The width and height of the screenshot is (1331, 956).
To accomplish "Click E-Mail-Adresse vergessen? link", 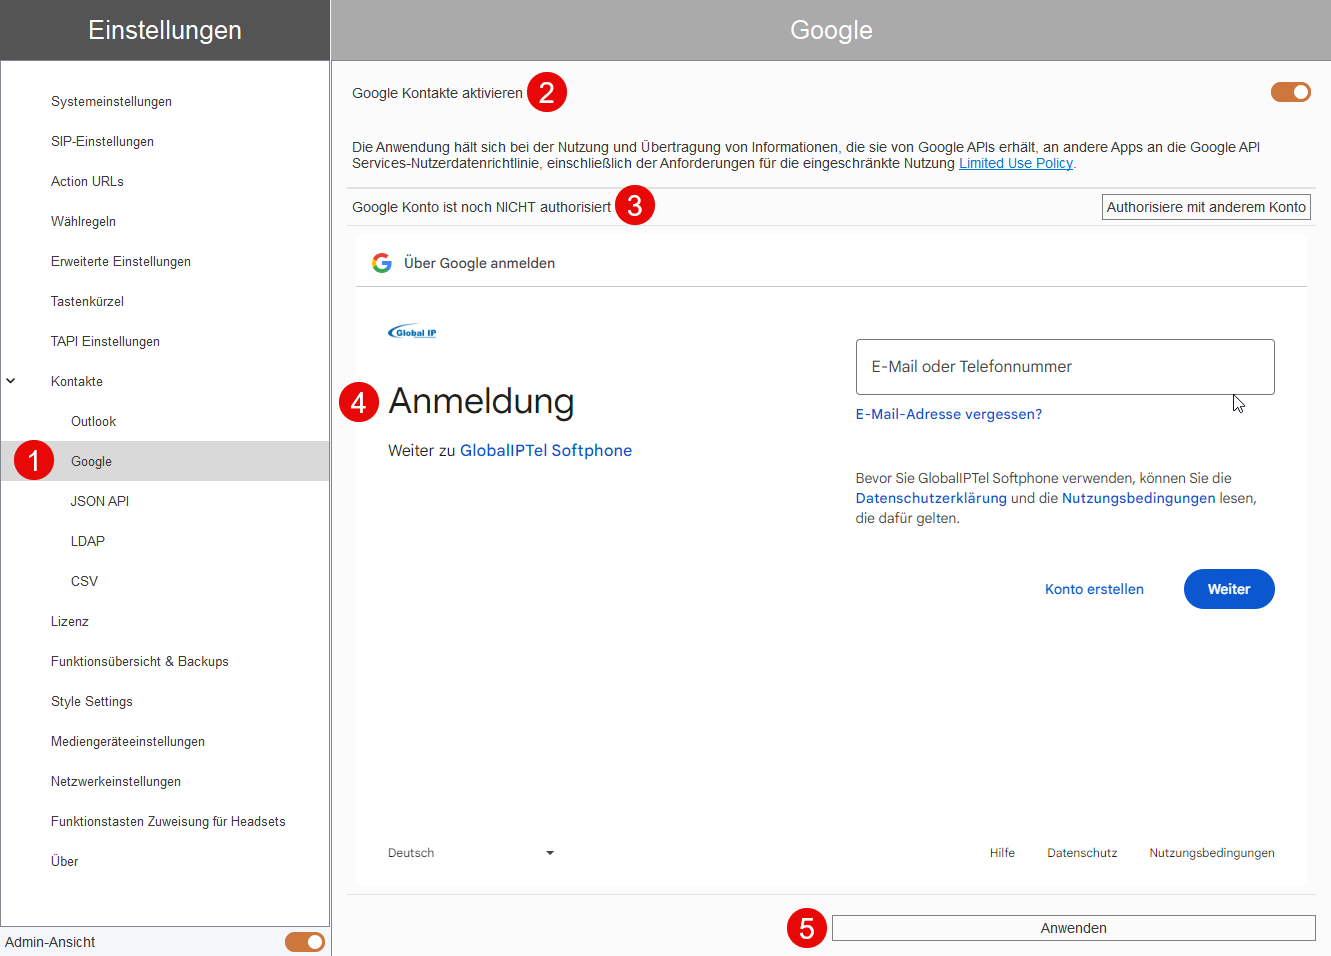I will coord(948,414).
